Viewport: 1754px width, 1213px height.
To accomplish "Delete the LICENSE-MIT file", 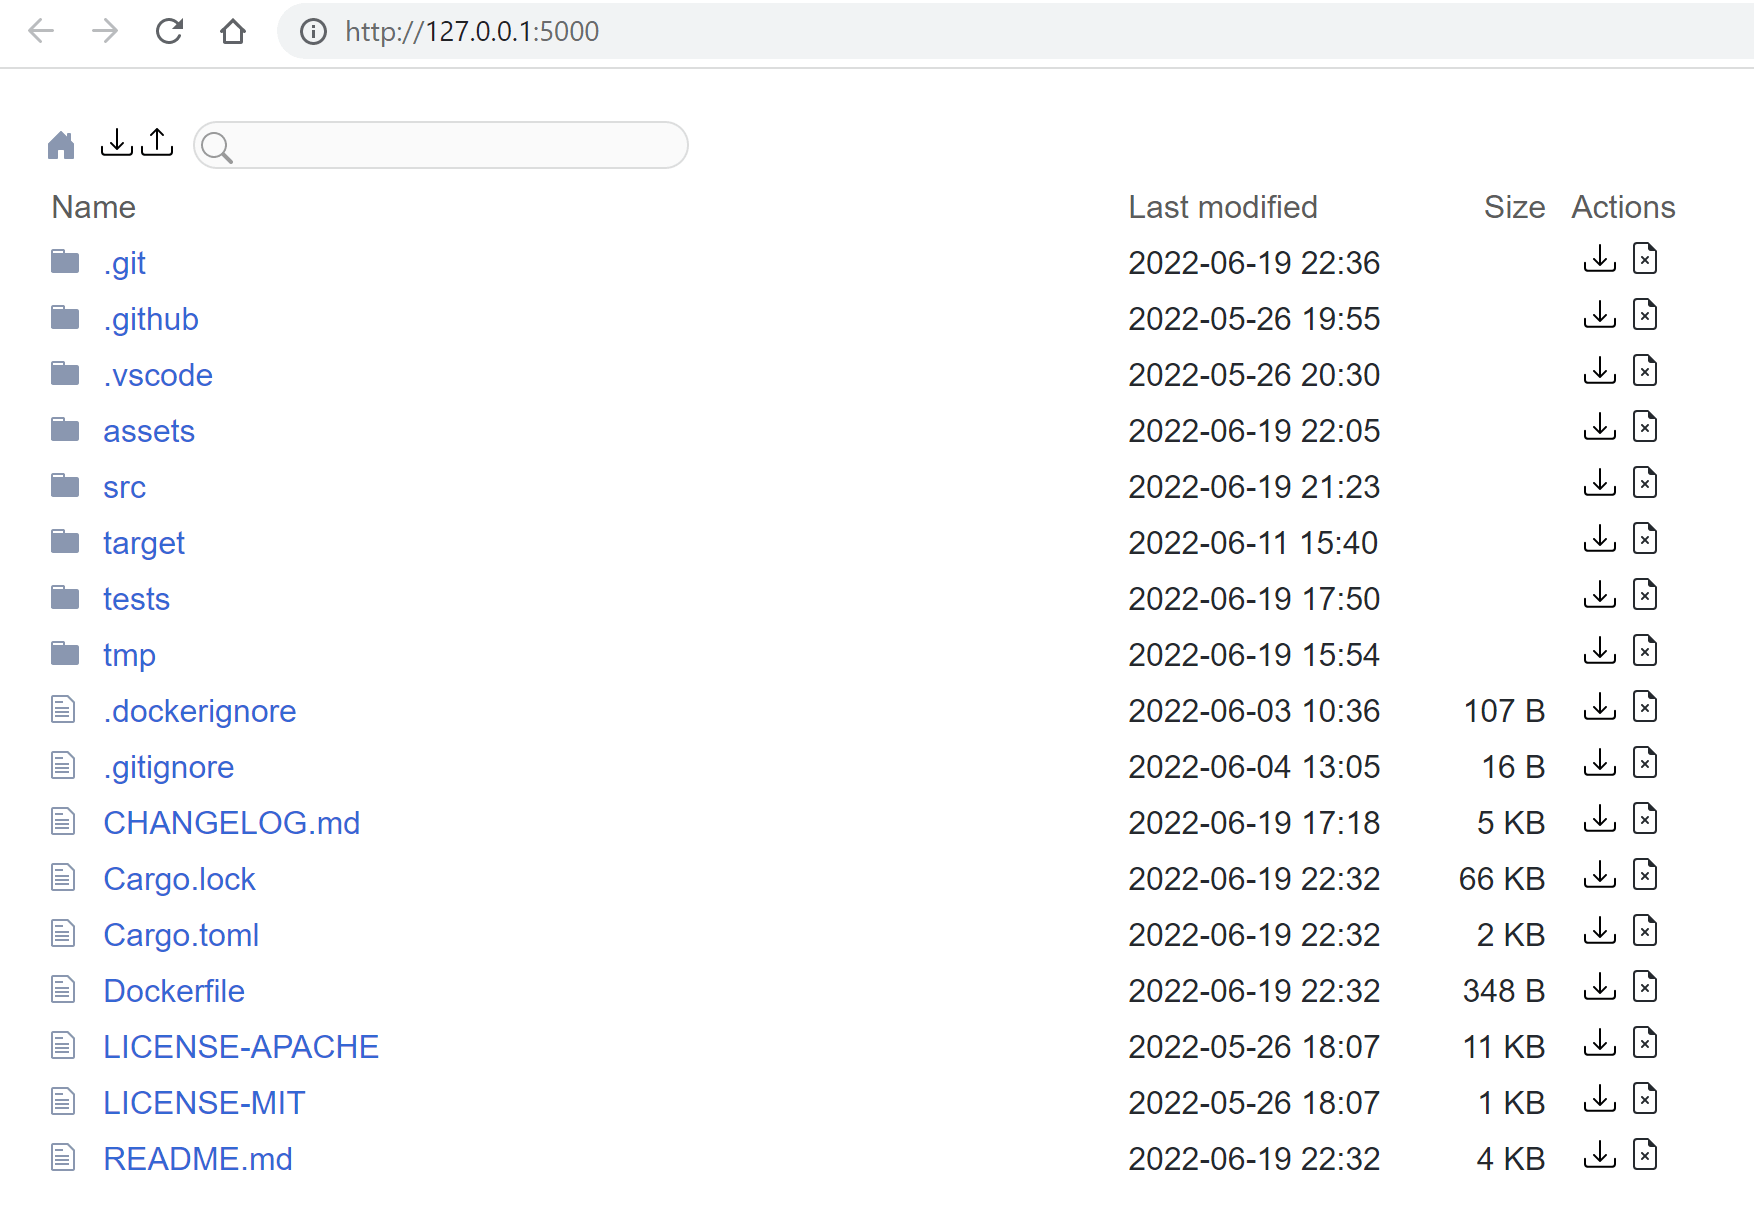I will coord(1644,1099).
